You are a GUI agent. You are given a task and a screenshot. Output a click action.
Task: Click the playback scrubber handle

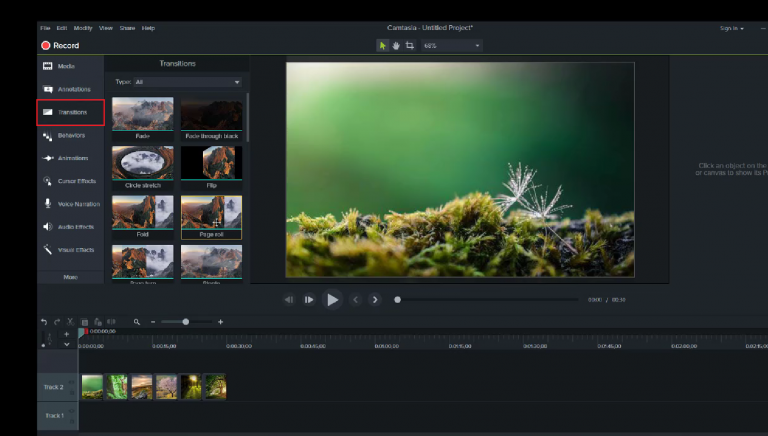tap(398, 299)
